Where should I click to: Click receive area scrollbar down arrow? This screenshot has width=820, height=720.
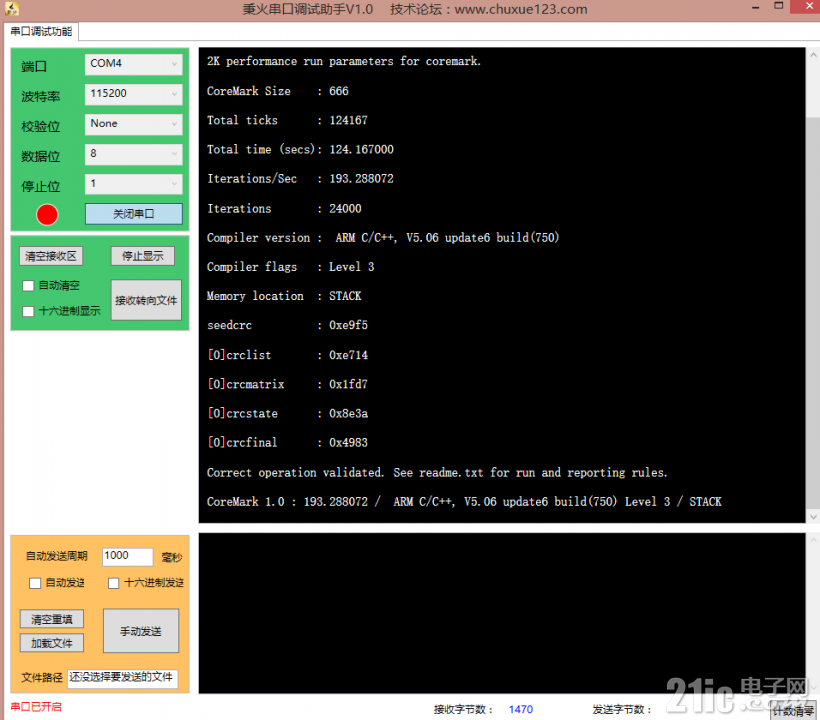pyautogui.click(x=813, y=517)
